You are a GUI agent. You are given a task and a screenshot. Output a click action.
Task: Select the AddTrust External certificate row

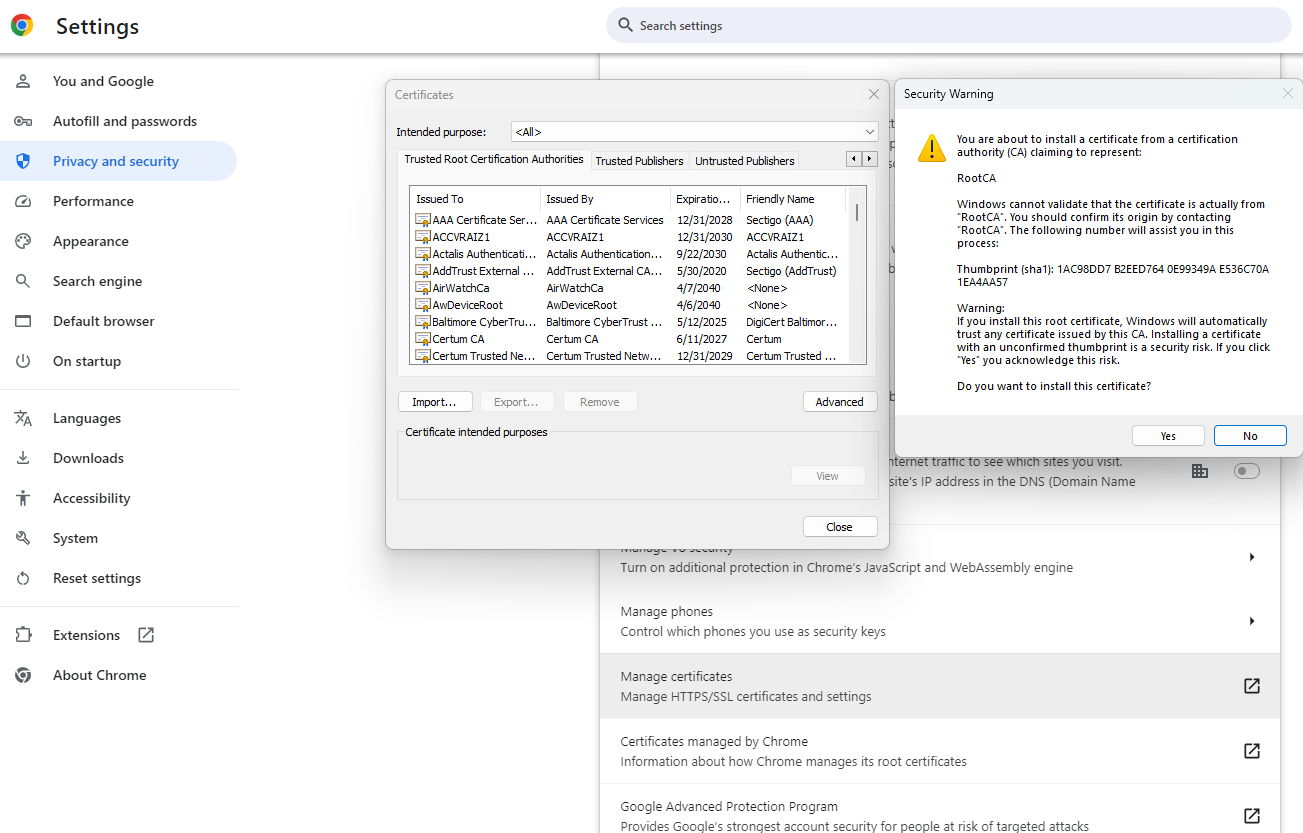pos(628,271)
